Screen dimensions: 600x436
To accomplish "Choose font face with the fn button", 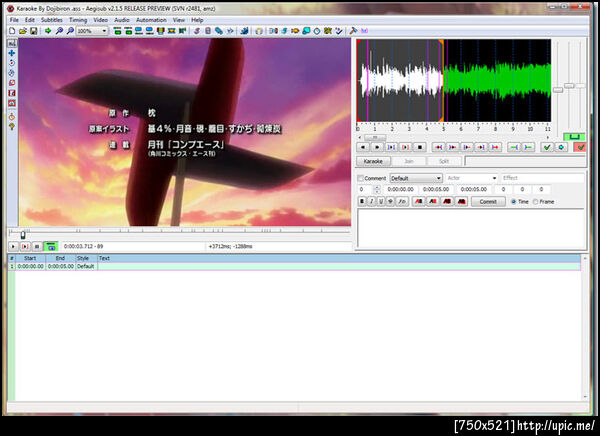I will [x=402, y=201].
